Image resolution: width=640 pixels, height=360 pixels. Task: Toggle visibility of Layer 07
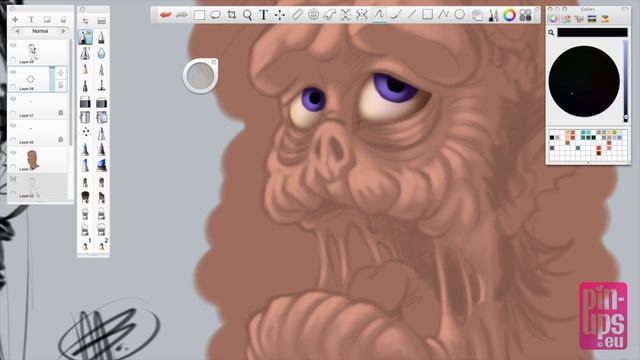13,99
